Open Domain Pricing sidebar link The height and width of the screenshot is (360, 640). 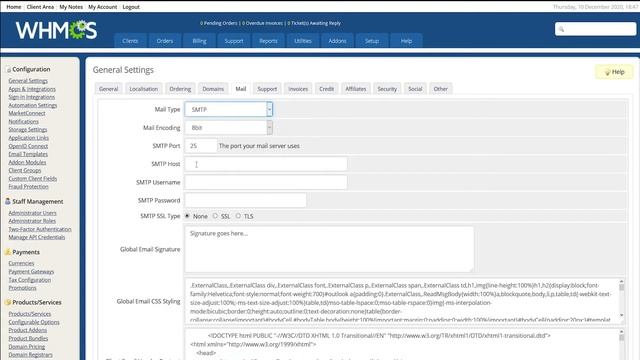click(x=27, y=347)
